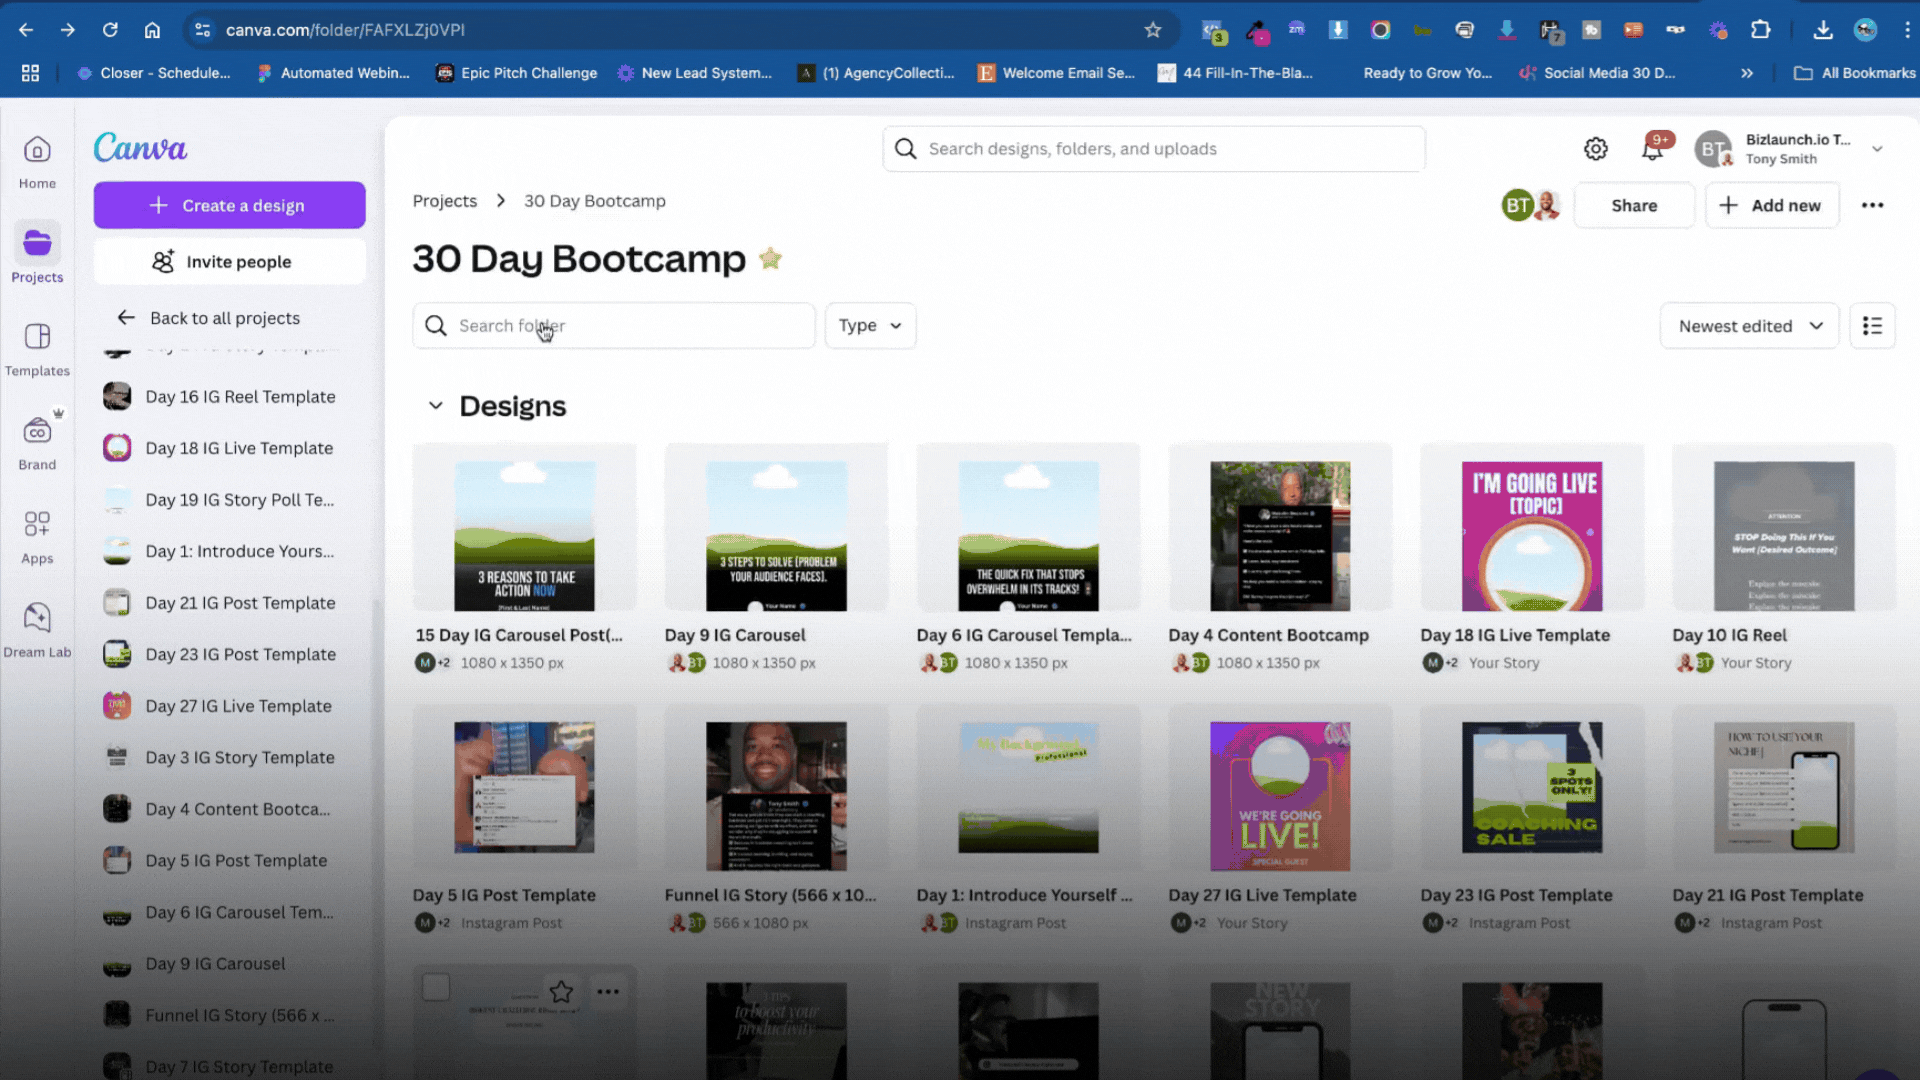This screenshot has width=1920, height=1080.
Task: Toggle the folder star next to title
Action: (x=770, y=259)
